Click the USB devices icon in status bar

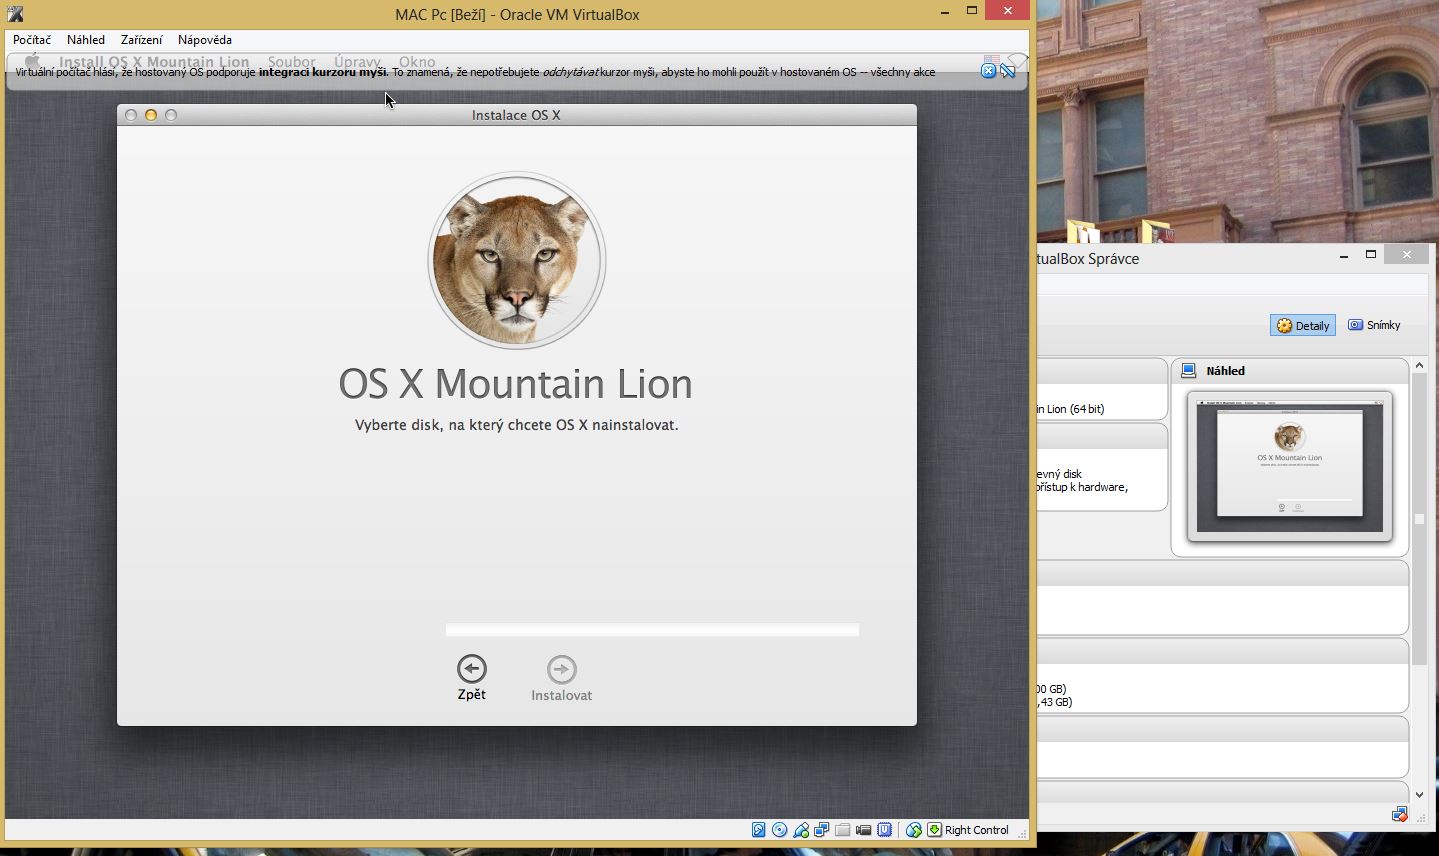tap(801, 830)
